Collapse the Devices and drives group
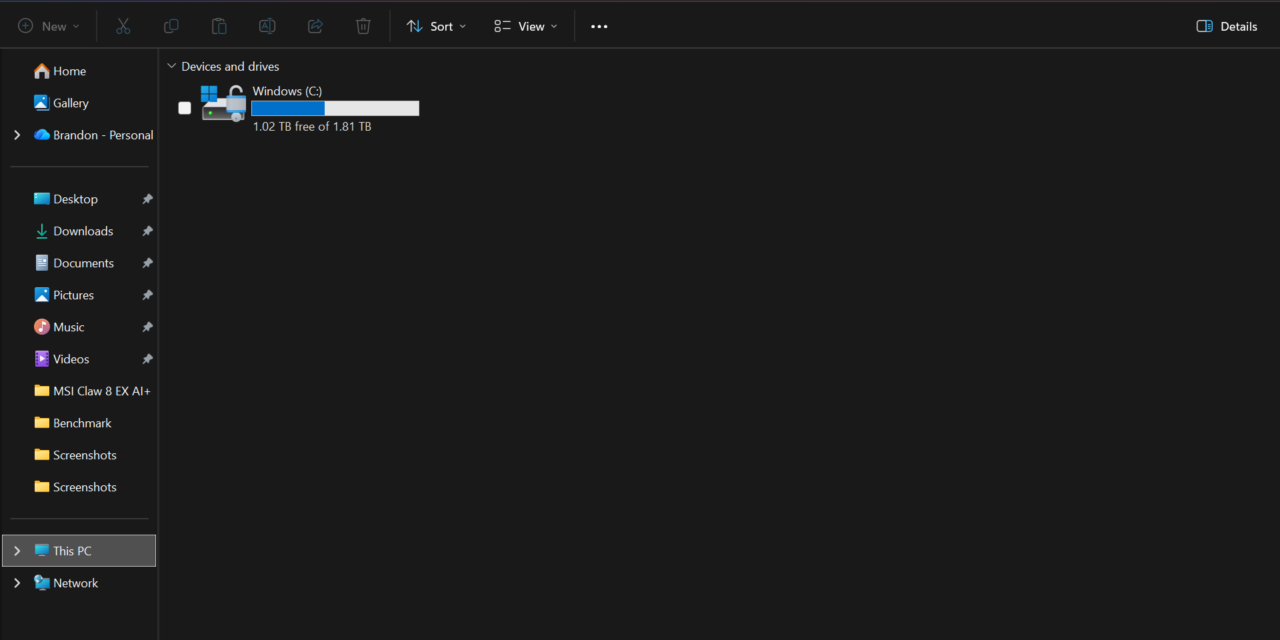 171,66
